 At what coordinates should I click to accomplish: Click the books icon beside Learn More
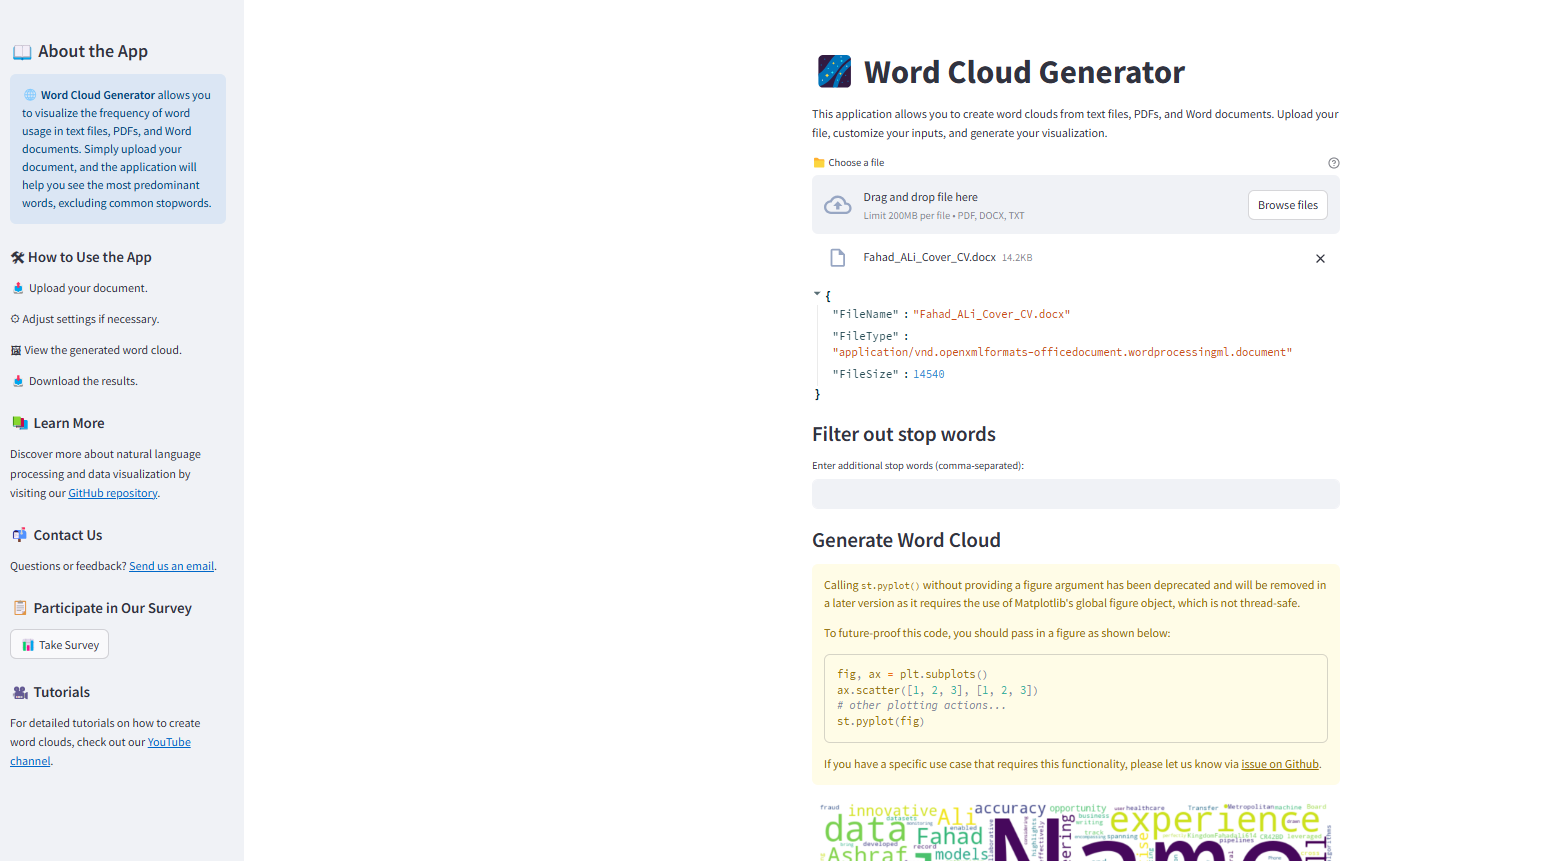(x=20, y=423)
